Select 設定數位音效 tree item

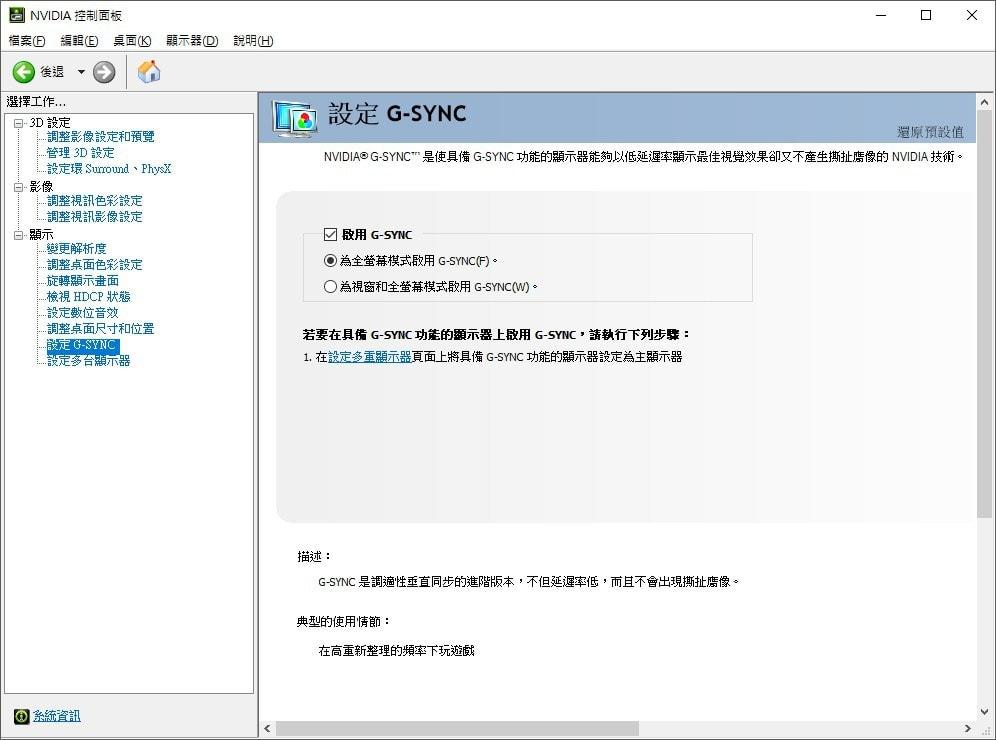83,313
